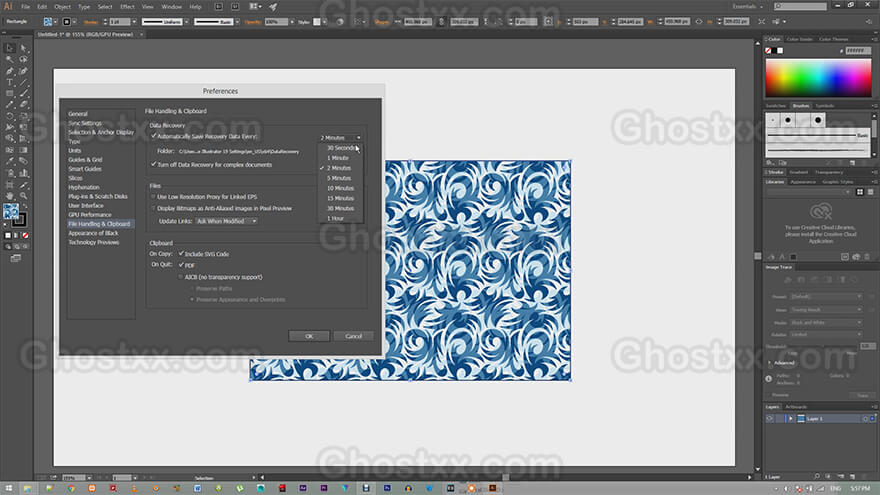Enable AICB (no transparency support) checkbox

click(181, 277)
